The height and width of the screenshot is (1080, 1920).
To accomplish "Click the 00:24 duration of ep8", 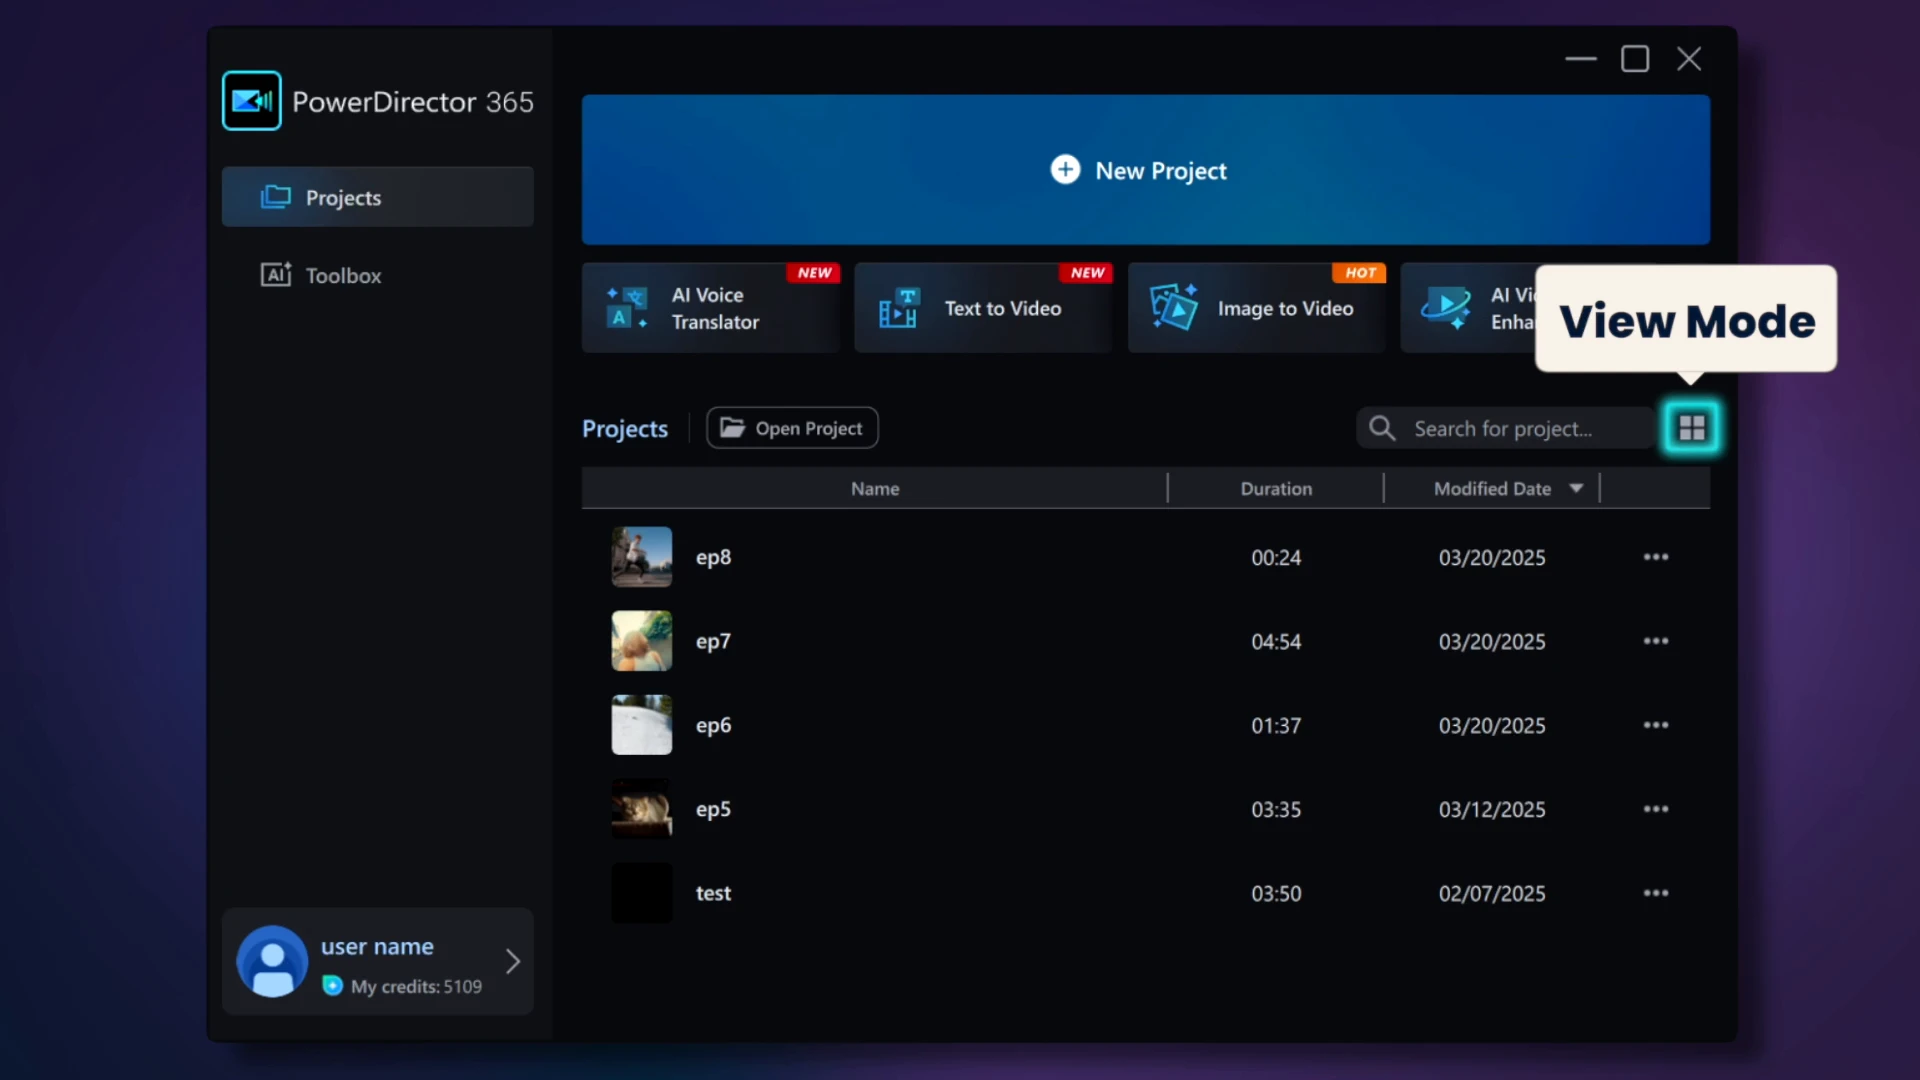I will coord(1276,558).
